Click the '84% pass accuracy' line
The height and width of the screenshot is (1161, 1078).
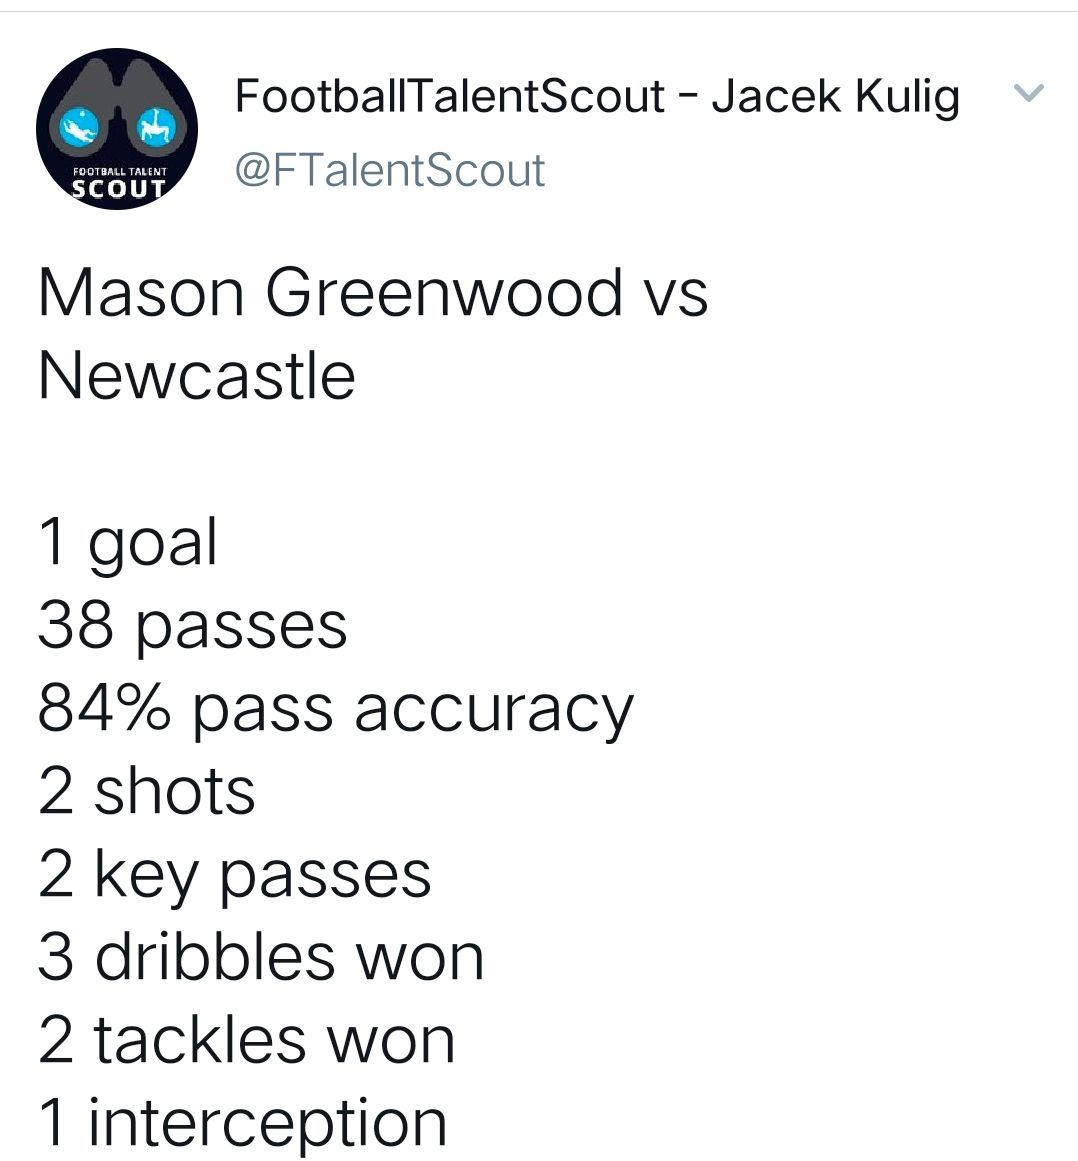pyautogui.click(x=336, y=709)
